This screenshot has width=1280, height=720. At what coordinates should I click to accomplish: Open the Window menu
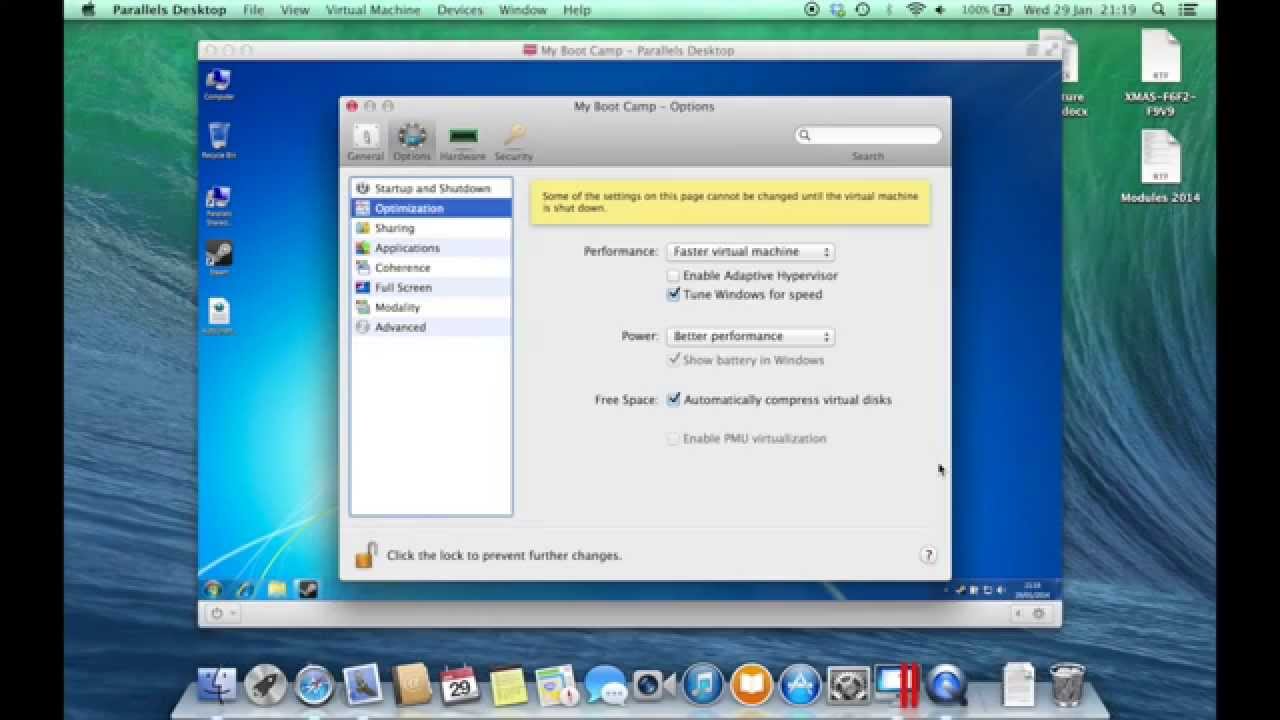[x=523, y=10]
